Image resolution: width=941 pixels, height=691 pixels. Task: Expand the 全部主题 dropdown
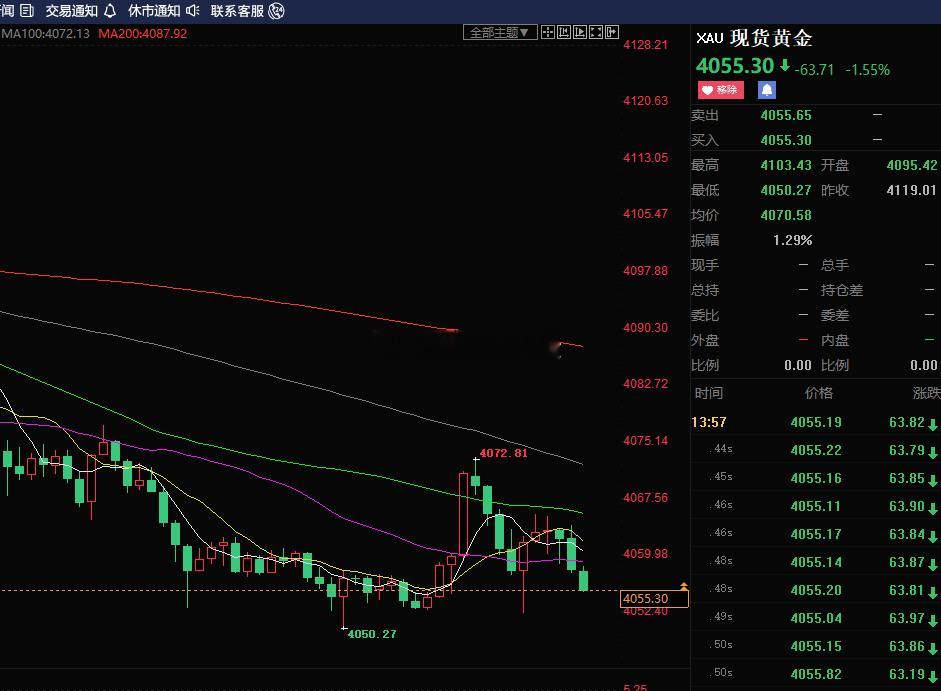tap(499, 32)
